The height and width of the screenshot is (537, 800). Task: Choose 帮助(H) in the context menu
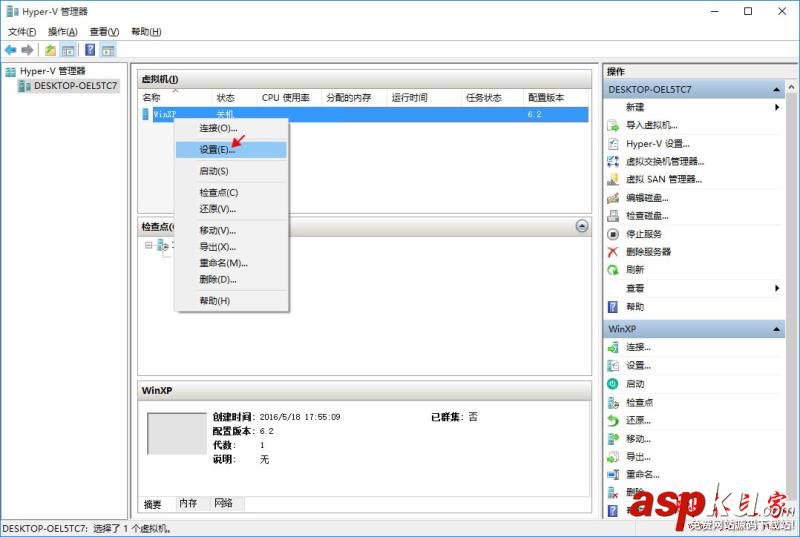(231, 301)
